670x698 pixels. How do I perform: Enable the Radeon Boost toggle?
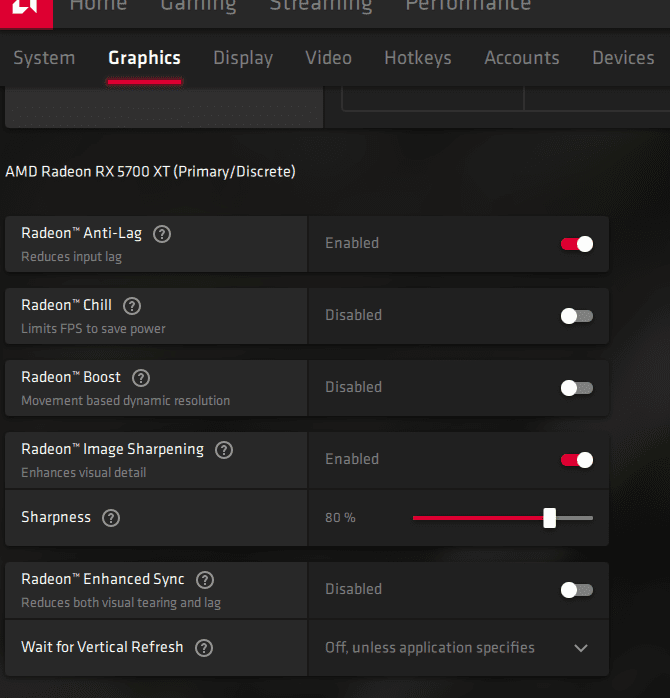pos(577,388)
